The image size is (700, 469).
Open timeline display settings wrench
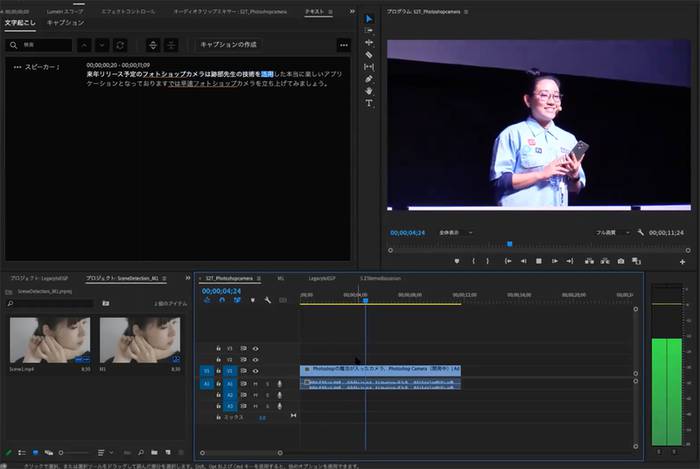(x=267, y=300)
